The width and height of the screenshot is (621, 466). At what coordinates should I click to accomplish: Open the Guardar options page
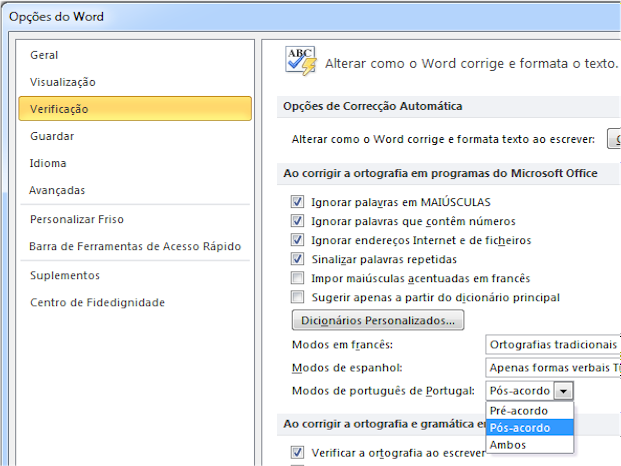tap(52, 136)
